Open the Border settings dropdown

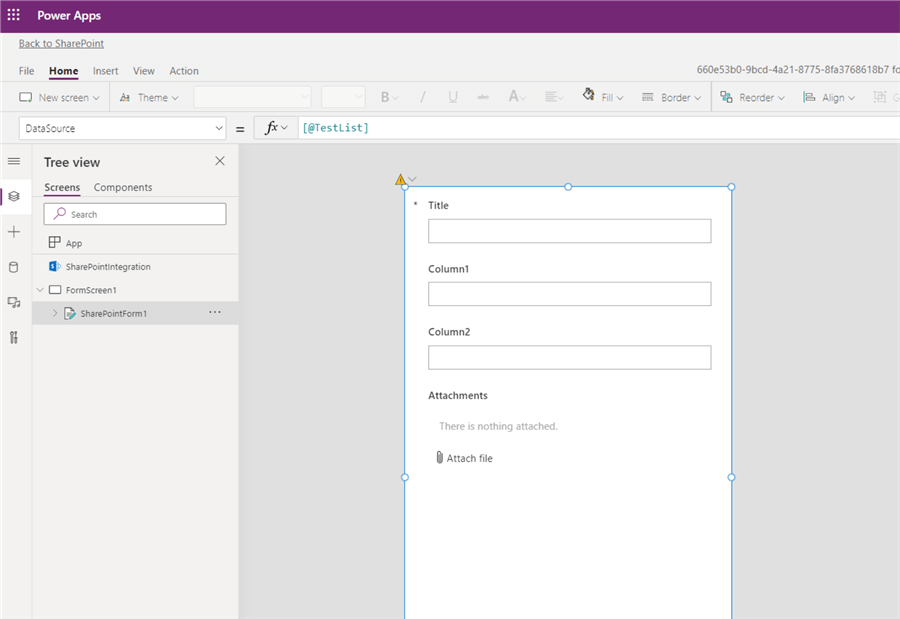pos(671,98)
